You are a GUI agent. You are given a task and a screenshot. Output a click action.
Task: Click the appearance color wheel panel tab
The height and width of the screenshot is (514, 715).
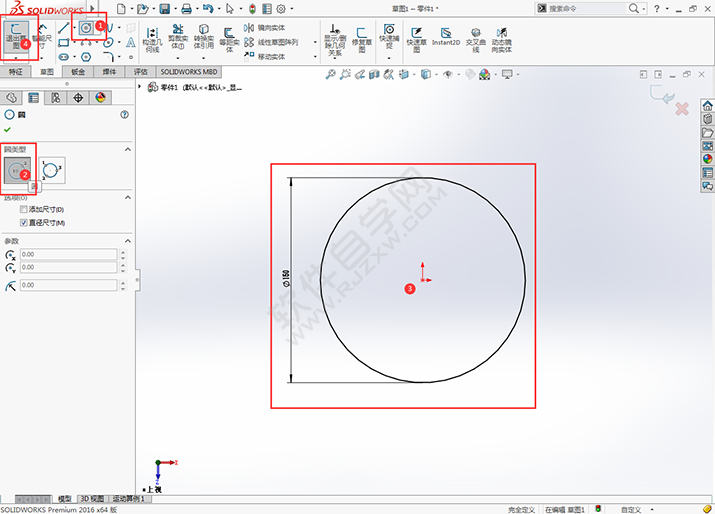coord(99,97)
